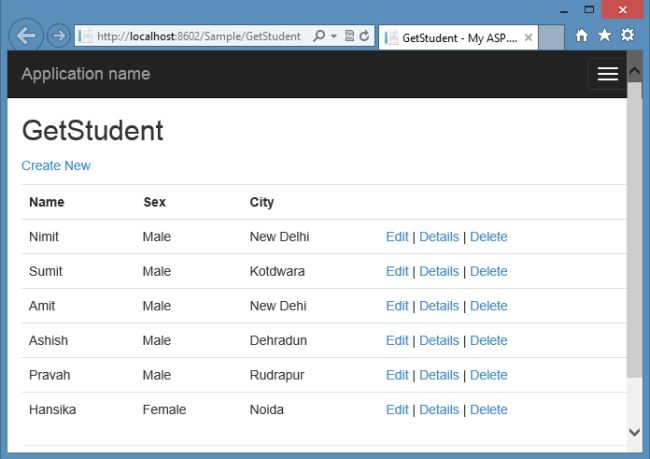Delete the Pravah record
650x459 pixels.
pyautogui.click(x=488, y=375)
